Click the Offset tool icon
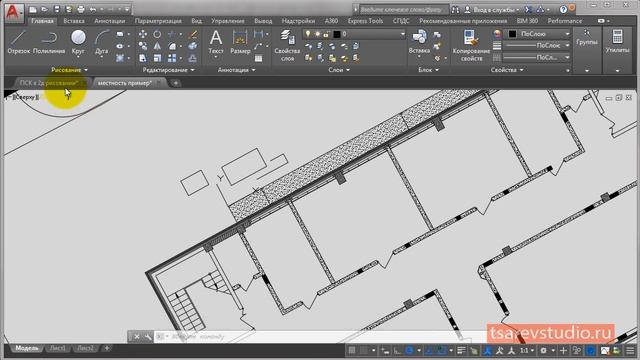This screenshot has height=360, width=640. (x=193, y=58)
